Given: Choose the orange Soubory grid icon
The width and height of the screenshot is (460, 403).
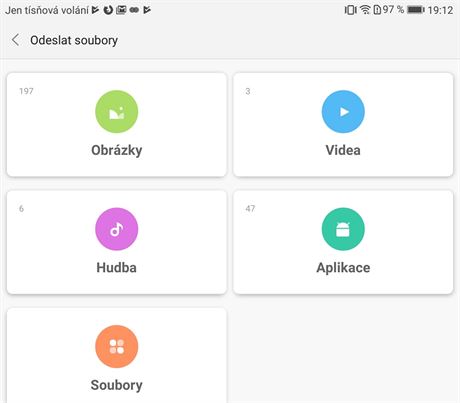Looking at the screenshot, I should [x=117, y=346].
